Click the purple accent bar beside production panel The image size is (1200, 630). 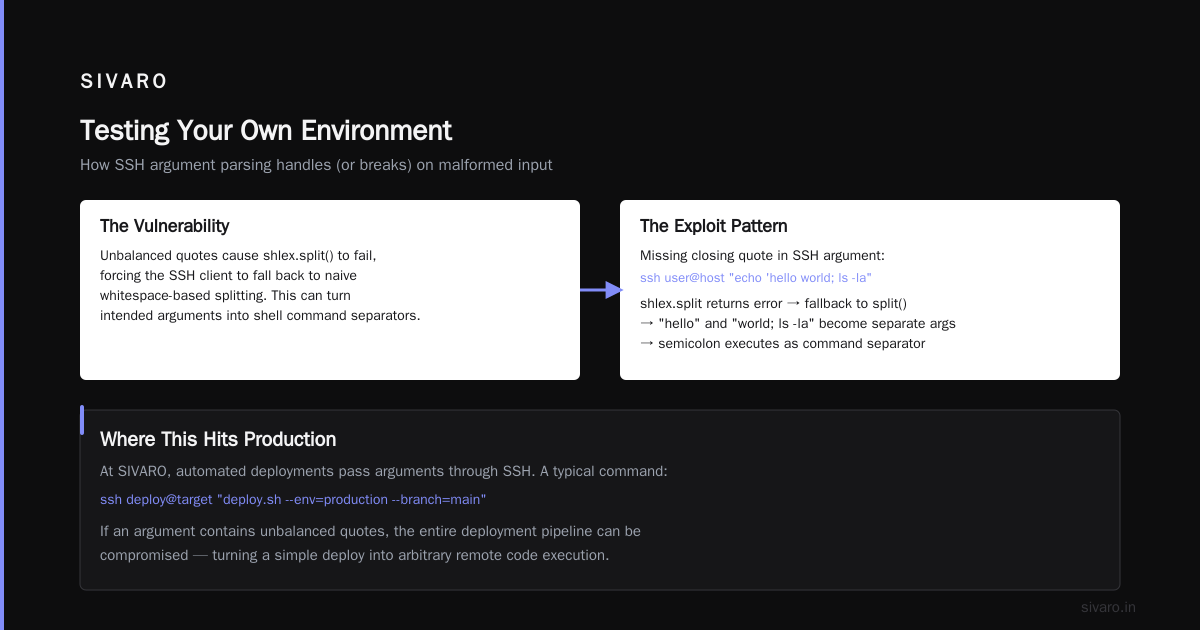pyautogui.click(x=82, y=420)
